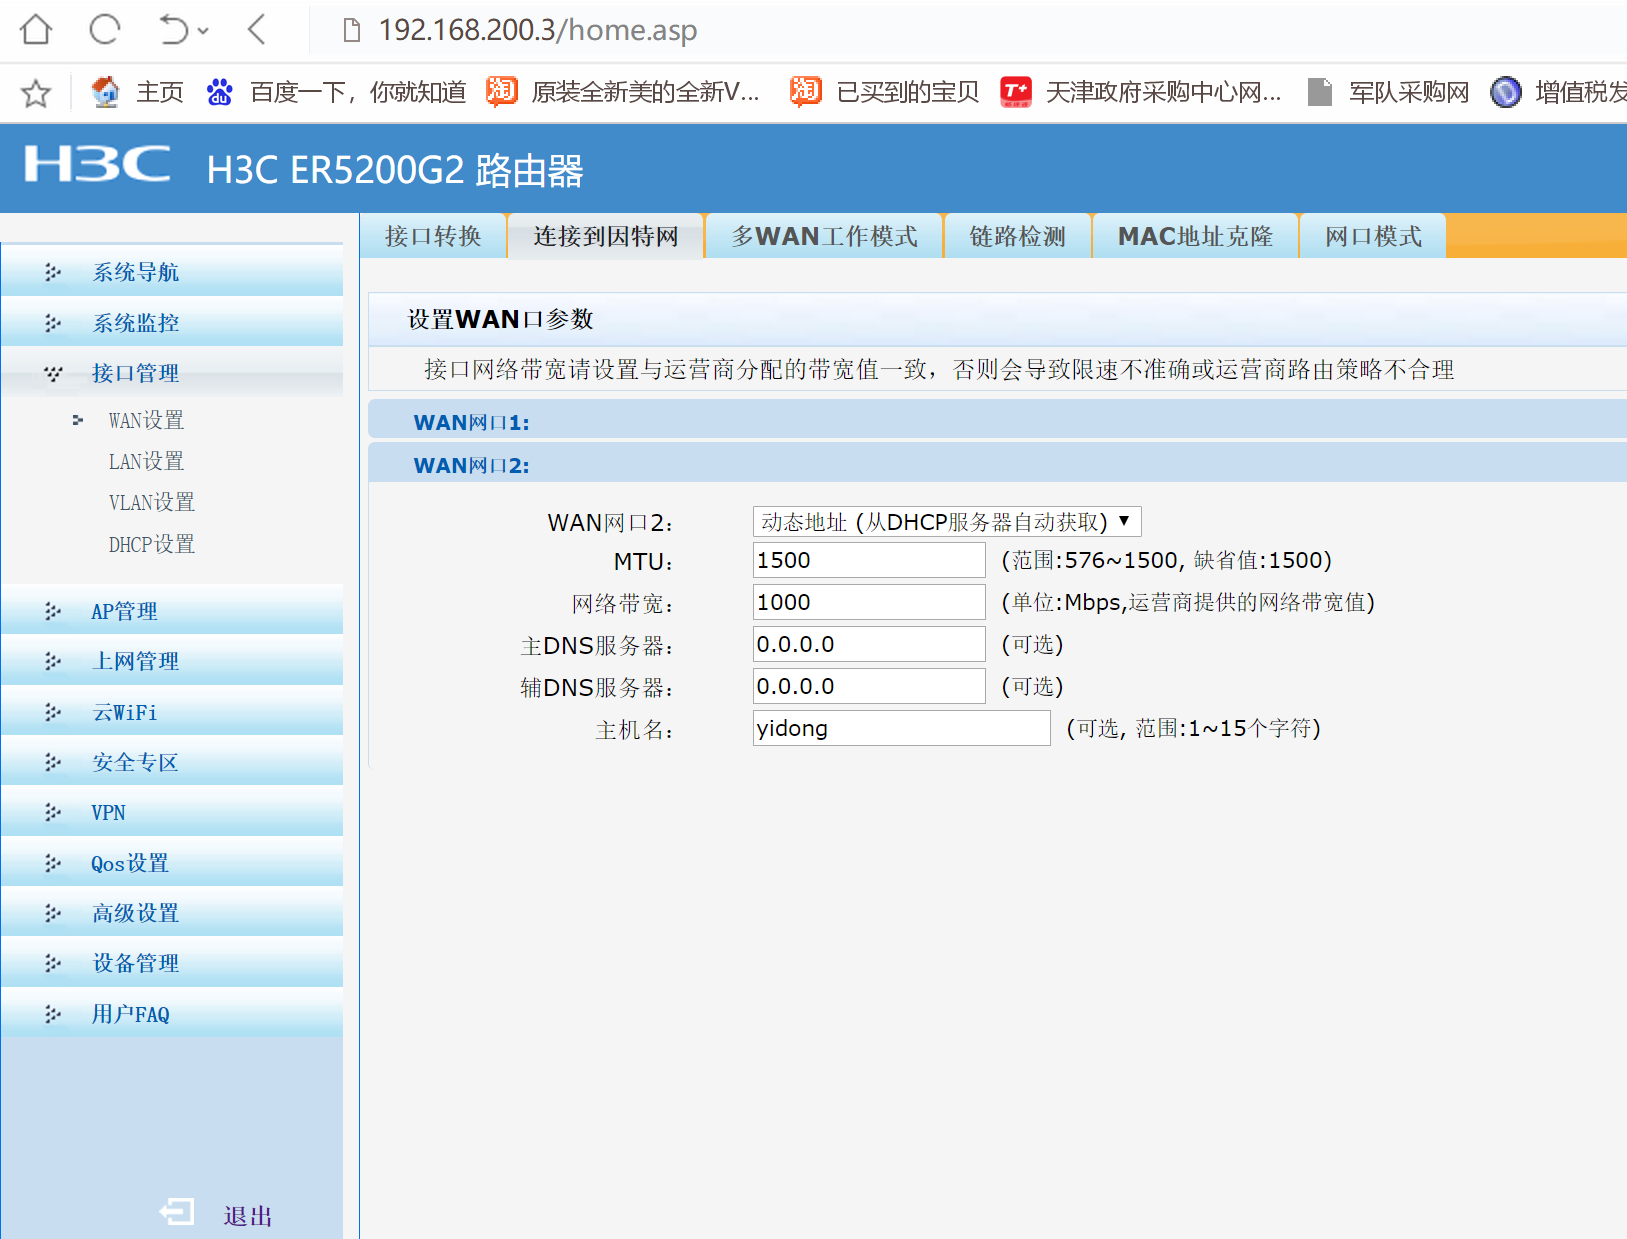Open the 原装全新美的全新V... bookmark
Image resolution: width=1627 pixels, height=1239 pixels.
[x=623, y=92]
